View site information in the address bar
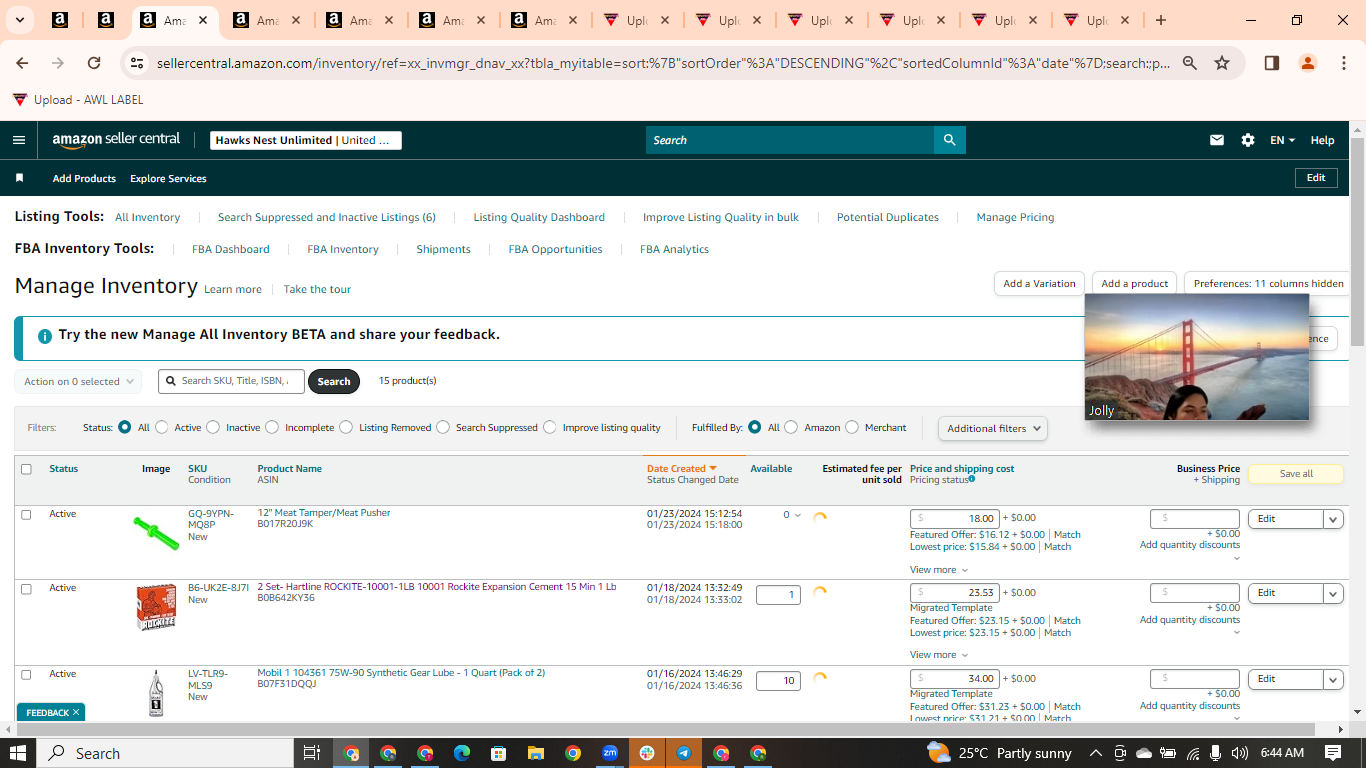This screenshot has width=1366, height=768. (x=137, y=63)
